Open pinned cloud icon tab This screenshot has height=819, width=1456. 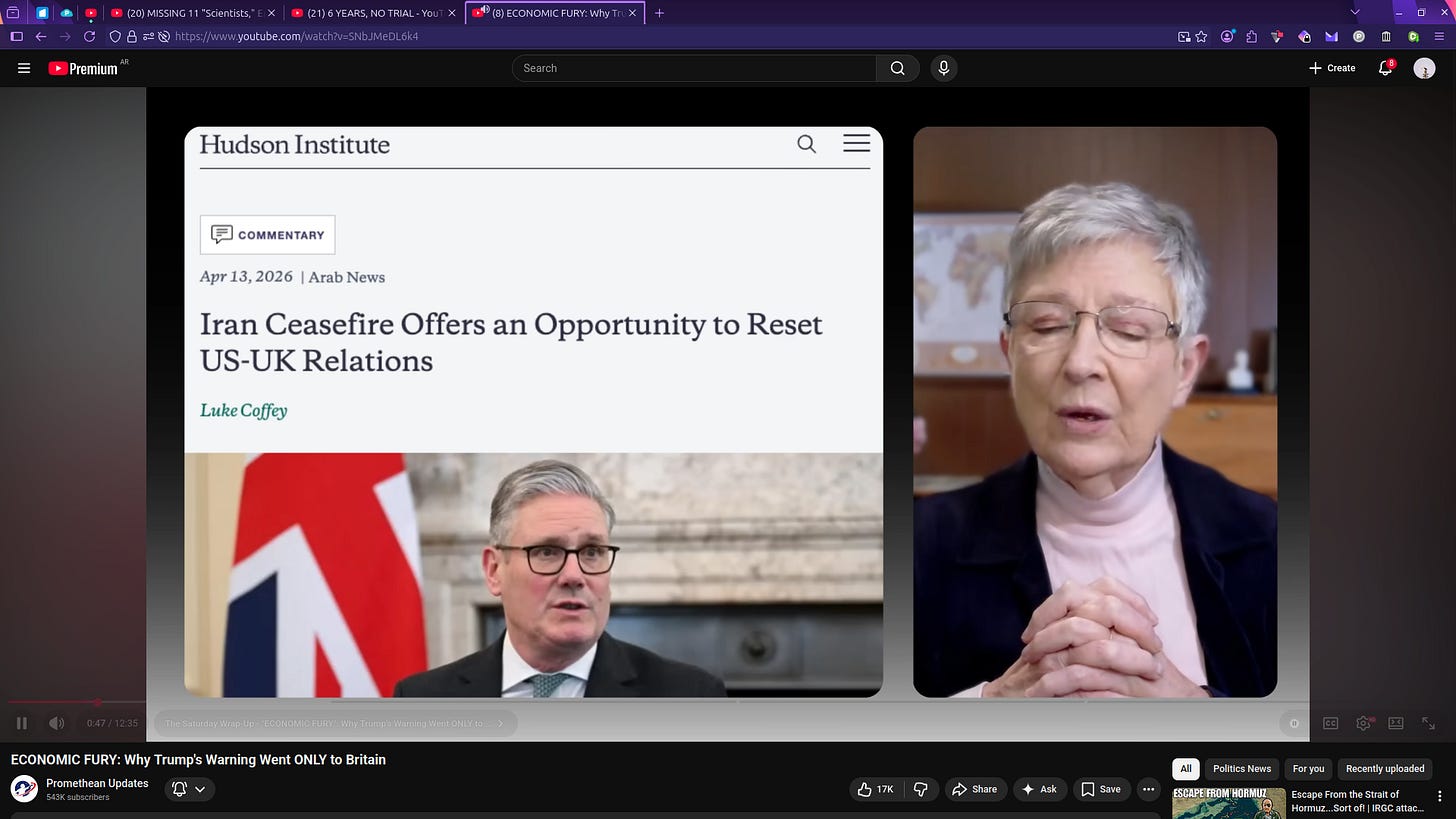pos(66,13)
